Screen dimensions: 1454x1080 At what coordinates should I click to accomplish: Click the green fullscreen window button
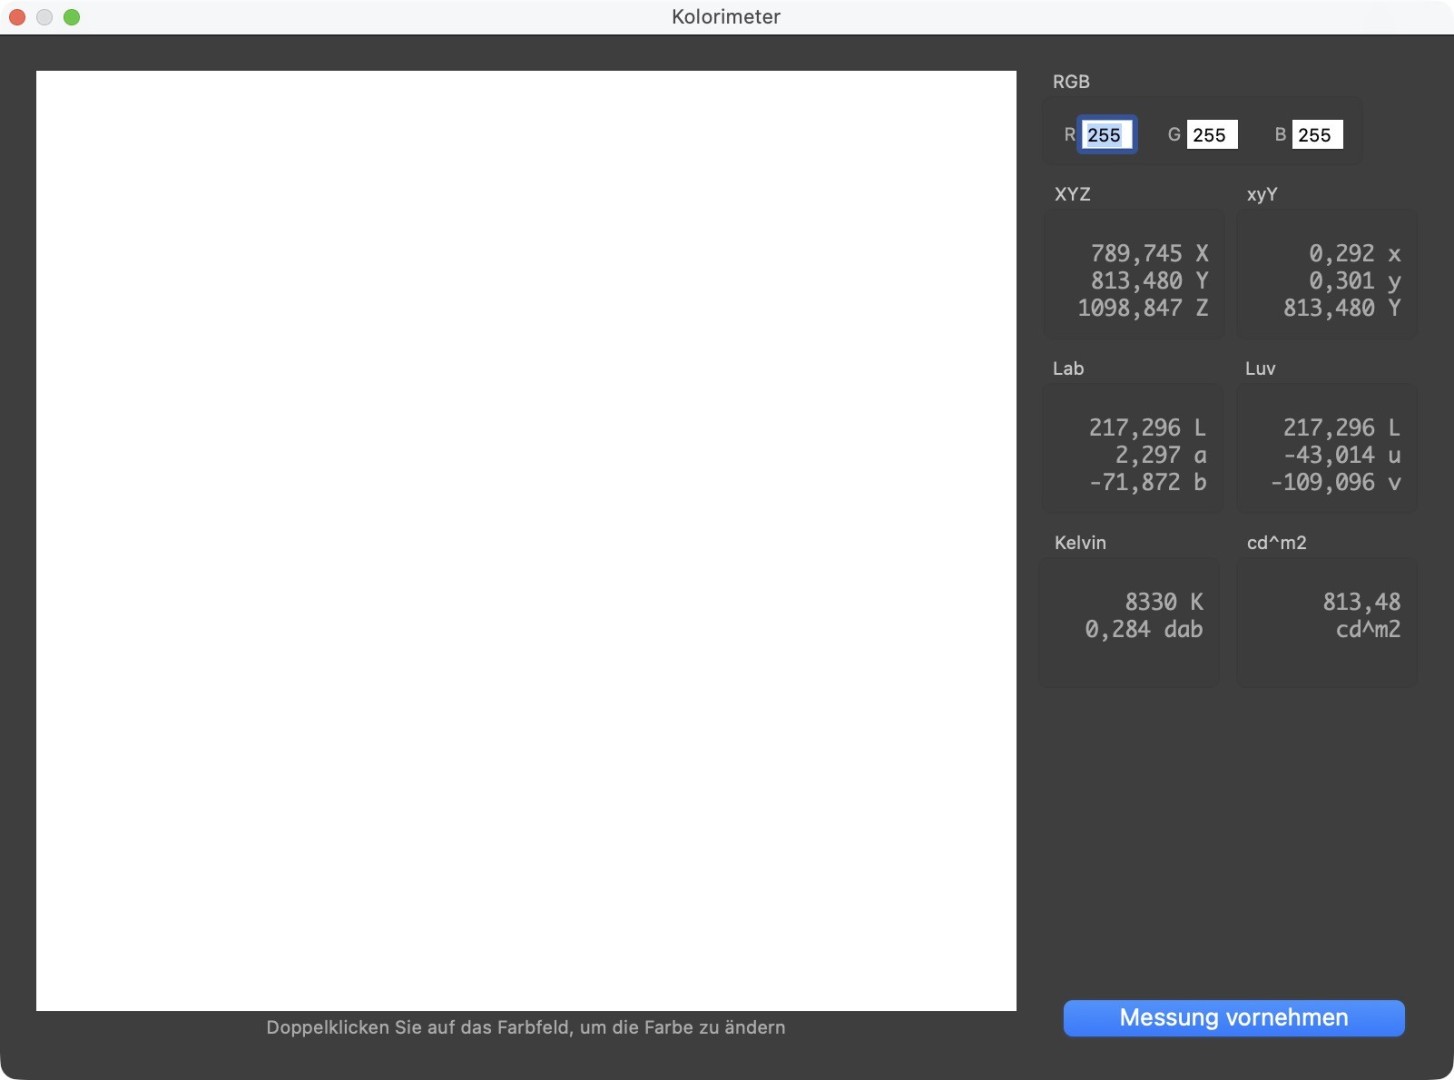(72, 17)
